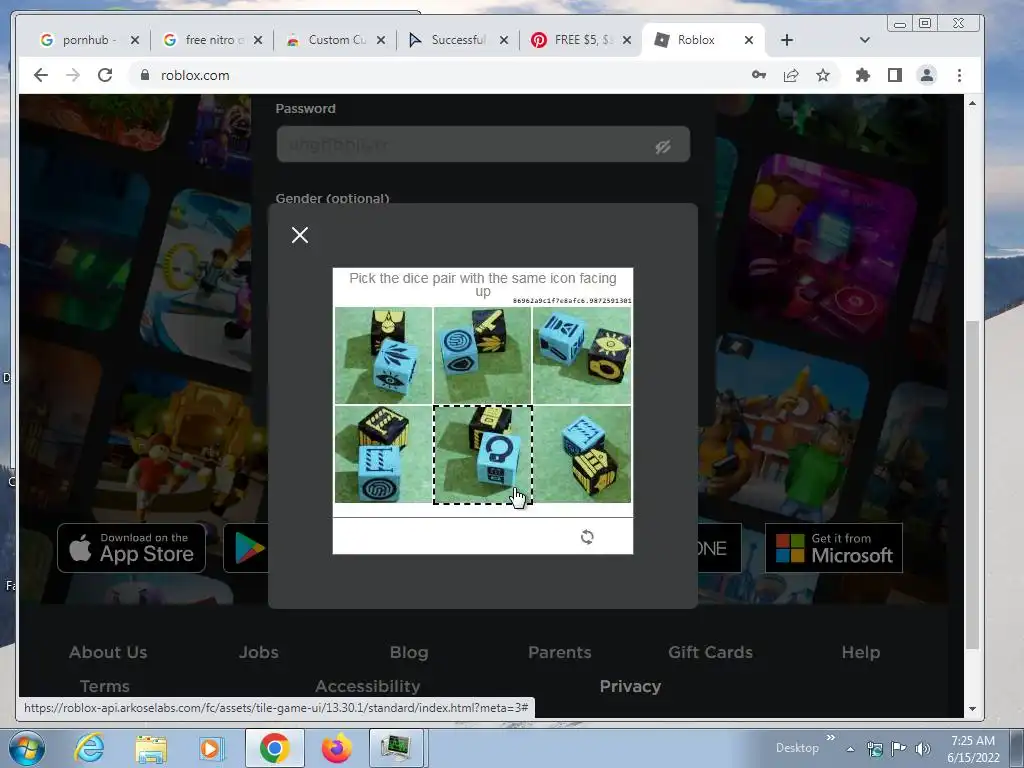The height and width of the screenshot is (768, 1024).
Task: Expand the Desktop toolbar chevron
Action: [831, 738]
